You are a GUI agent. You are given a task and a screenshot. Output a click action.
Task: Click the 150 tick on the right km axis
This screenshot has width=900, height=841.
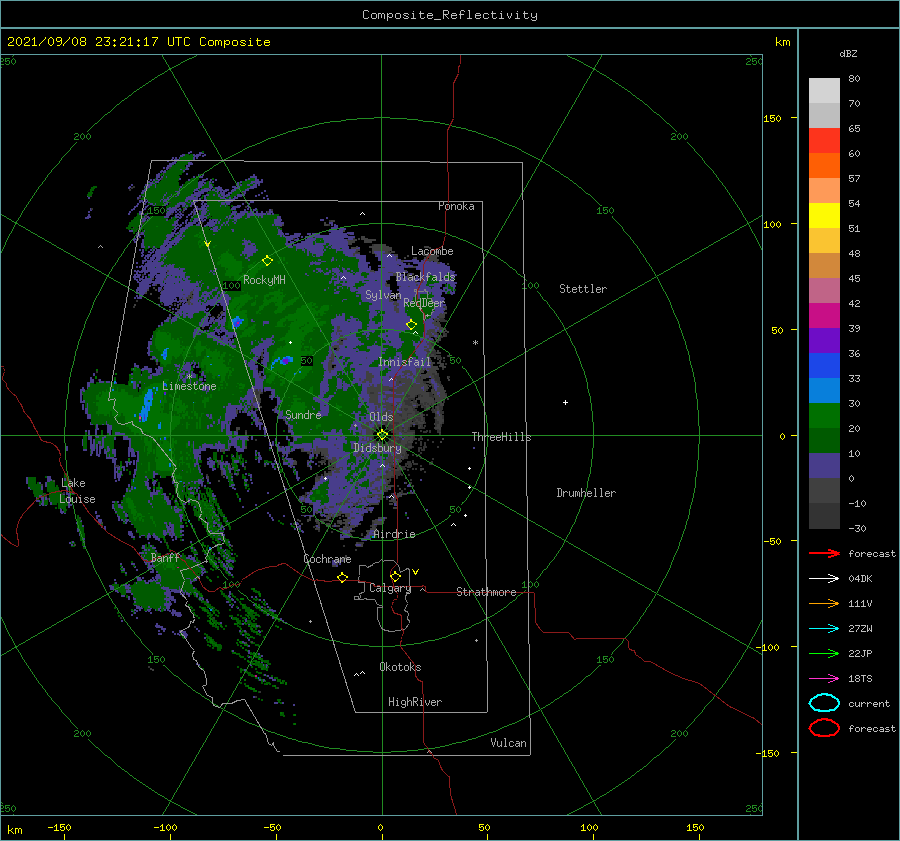point(773,118)
